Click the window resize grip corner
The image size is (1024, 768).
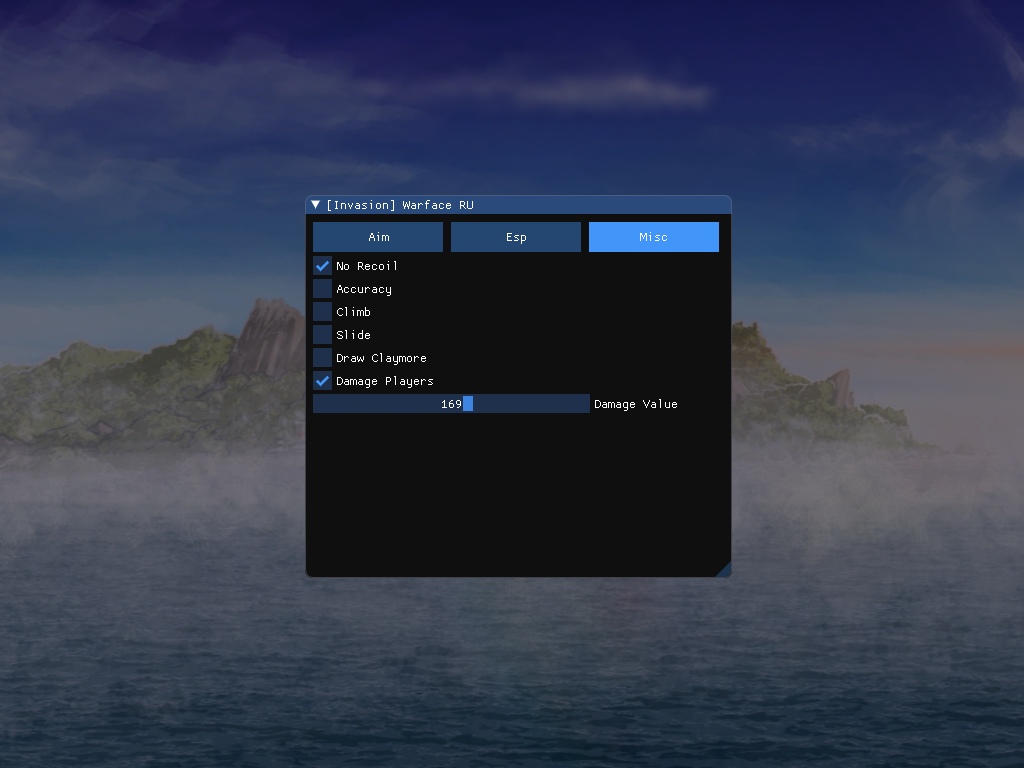(x=724, y=569)
